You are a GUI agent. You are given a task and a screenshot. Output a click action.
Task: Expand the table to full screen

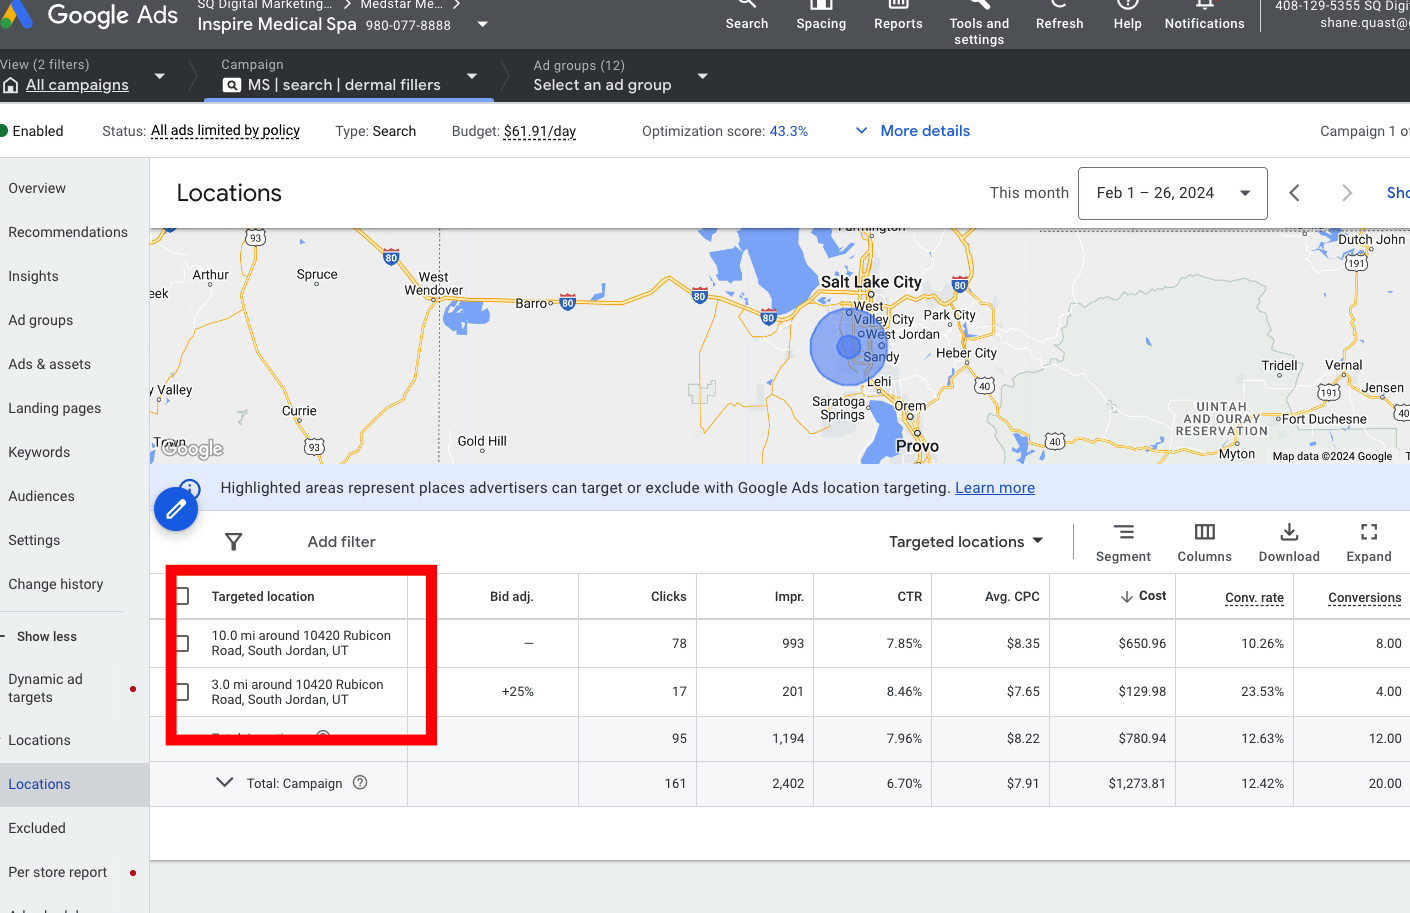tap(1369, 543)
